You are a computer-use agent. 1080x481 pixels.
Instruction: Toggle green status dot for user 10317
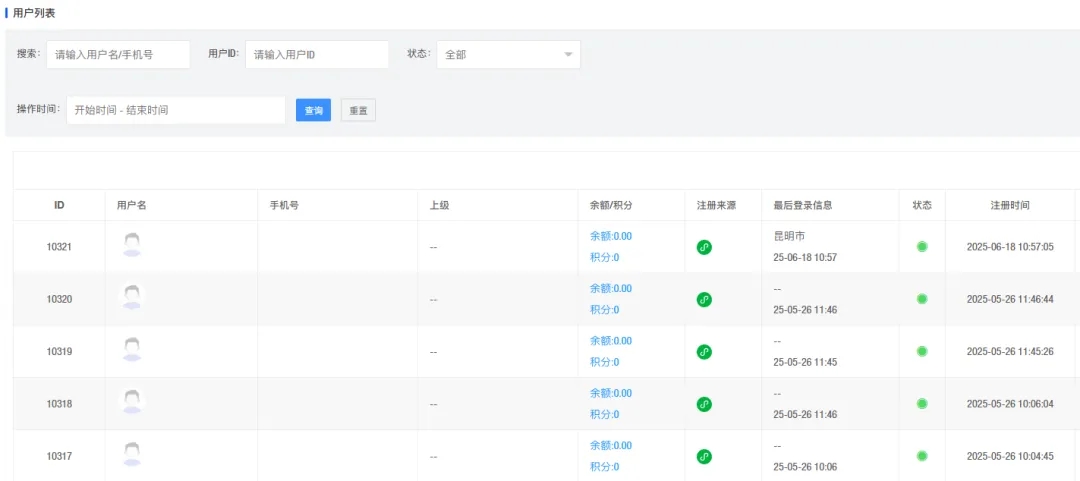tap(922, 456)
